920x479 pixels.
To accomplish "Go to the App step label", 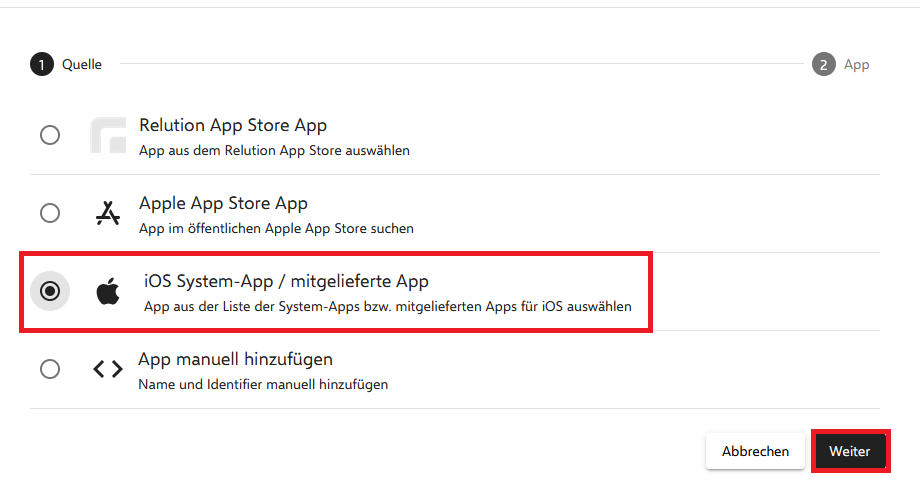I will pos(856,65).
